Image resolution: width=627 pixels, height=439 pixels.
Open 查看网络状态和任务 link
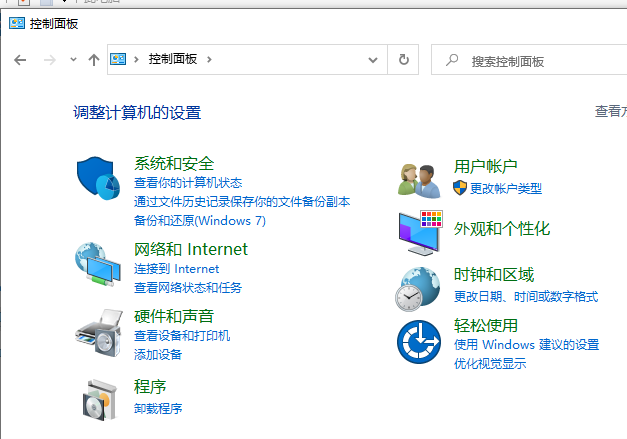tap(188, 287)
